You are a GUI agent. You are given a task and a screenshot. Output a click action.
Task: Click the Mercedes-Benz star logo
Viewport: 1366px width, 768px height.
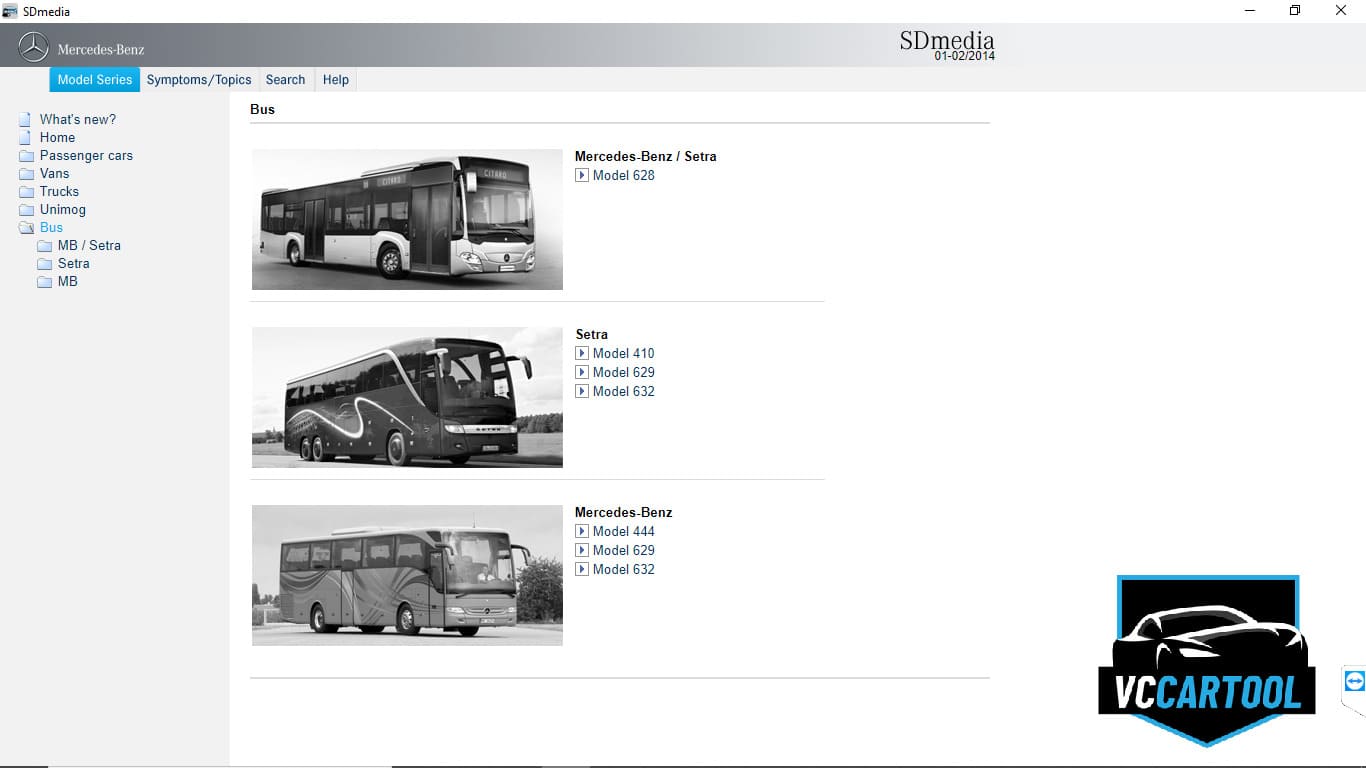[x=34, y=47]
